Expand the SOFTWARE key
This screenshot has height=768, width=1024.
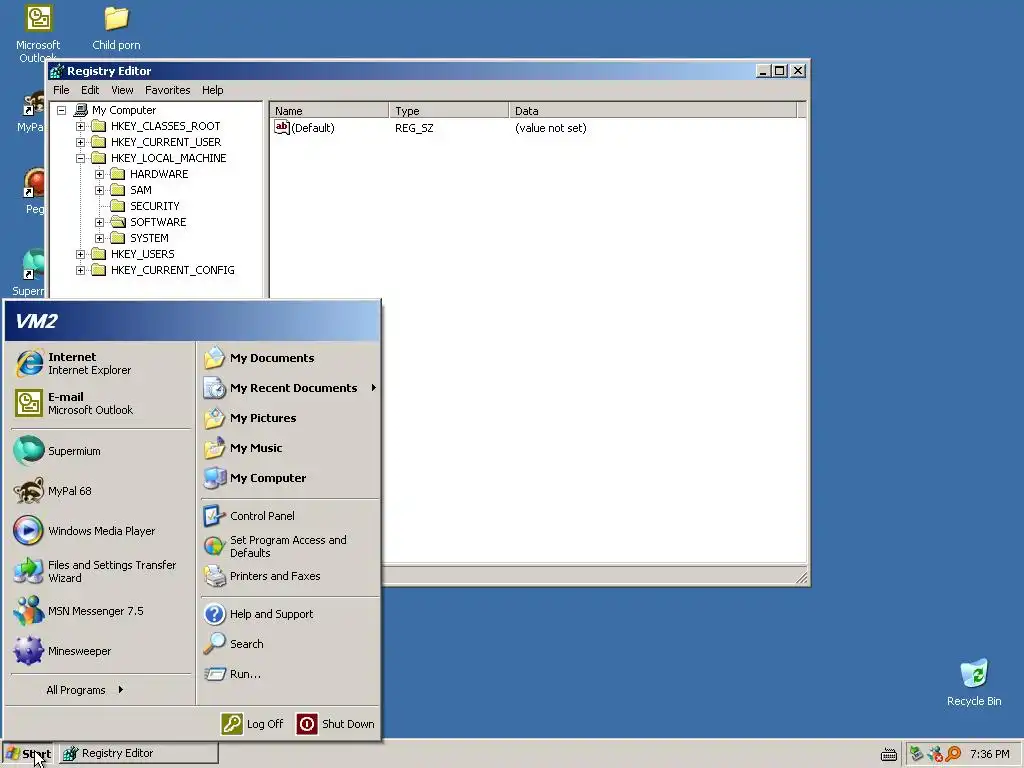tap(99, 222)
